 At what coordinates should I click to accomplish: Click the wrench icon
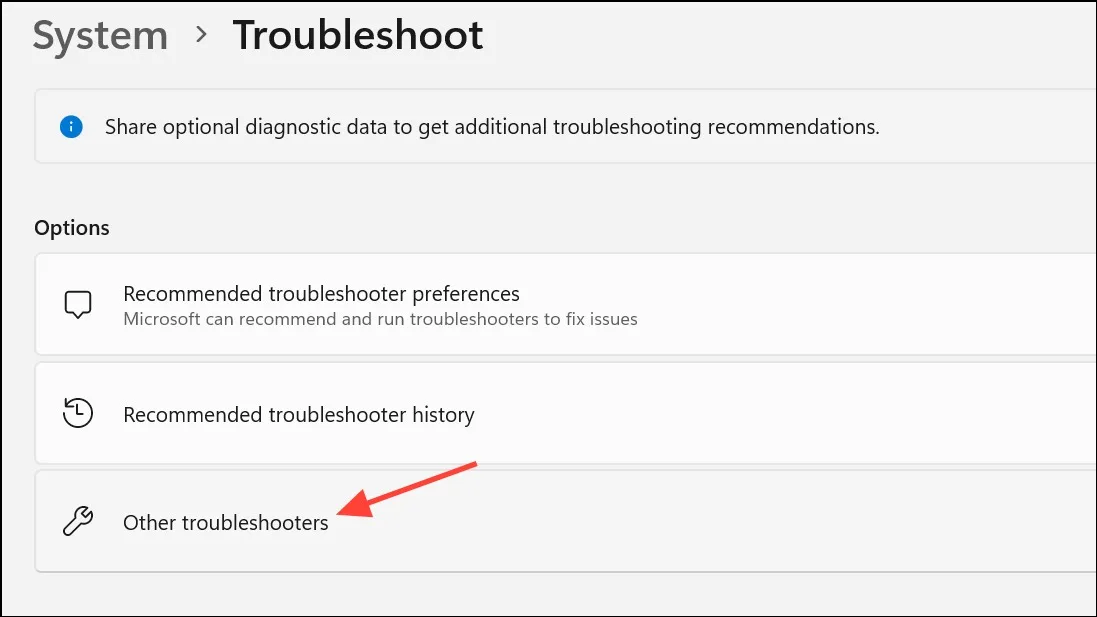click(78, 521)
